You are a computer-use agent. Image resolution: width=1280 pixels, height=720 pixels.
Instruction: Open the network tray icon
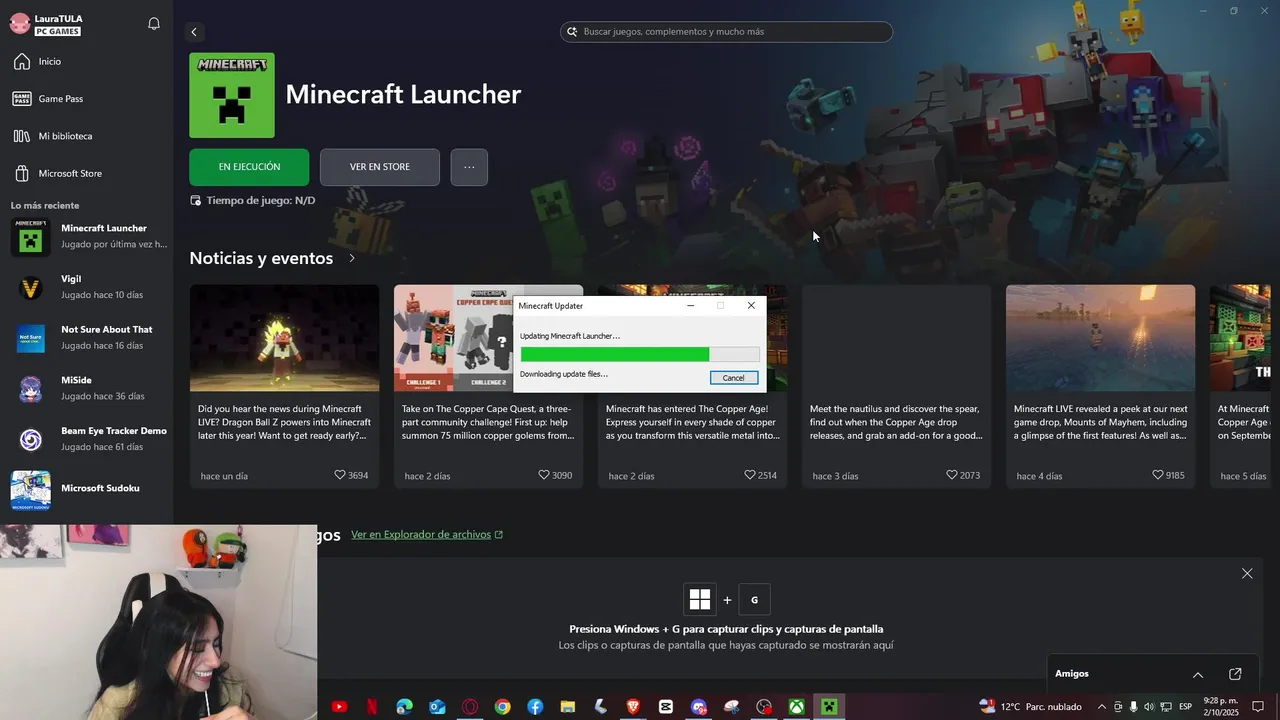click(x=1166, y=707)
